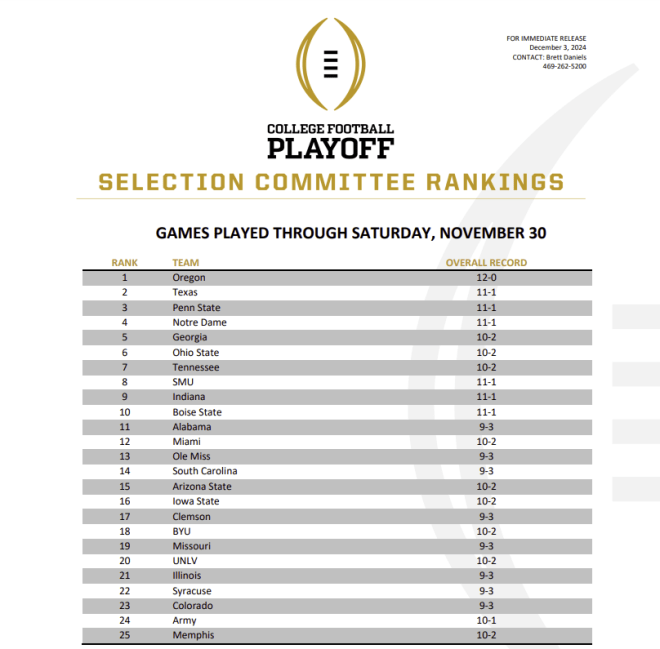Click the Texas team name
The height and width of the screenshot is (649, 660).
point(185,292)
